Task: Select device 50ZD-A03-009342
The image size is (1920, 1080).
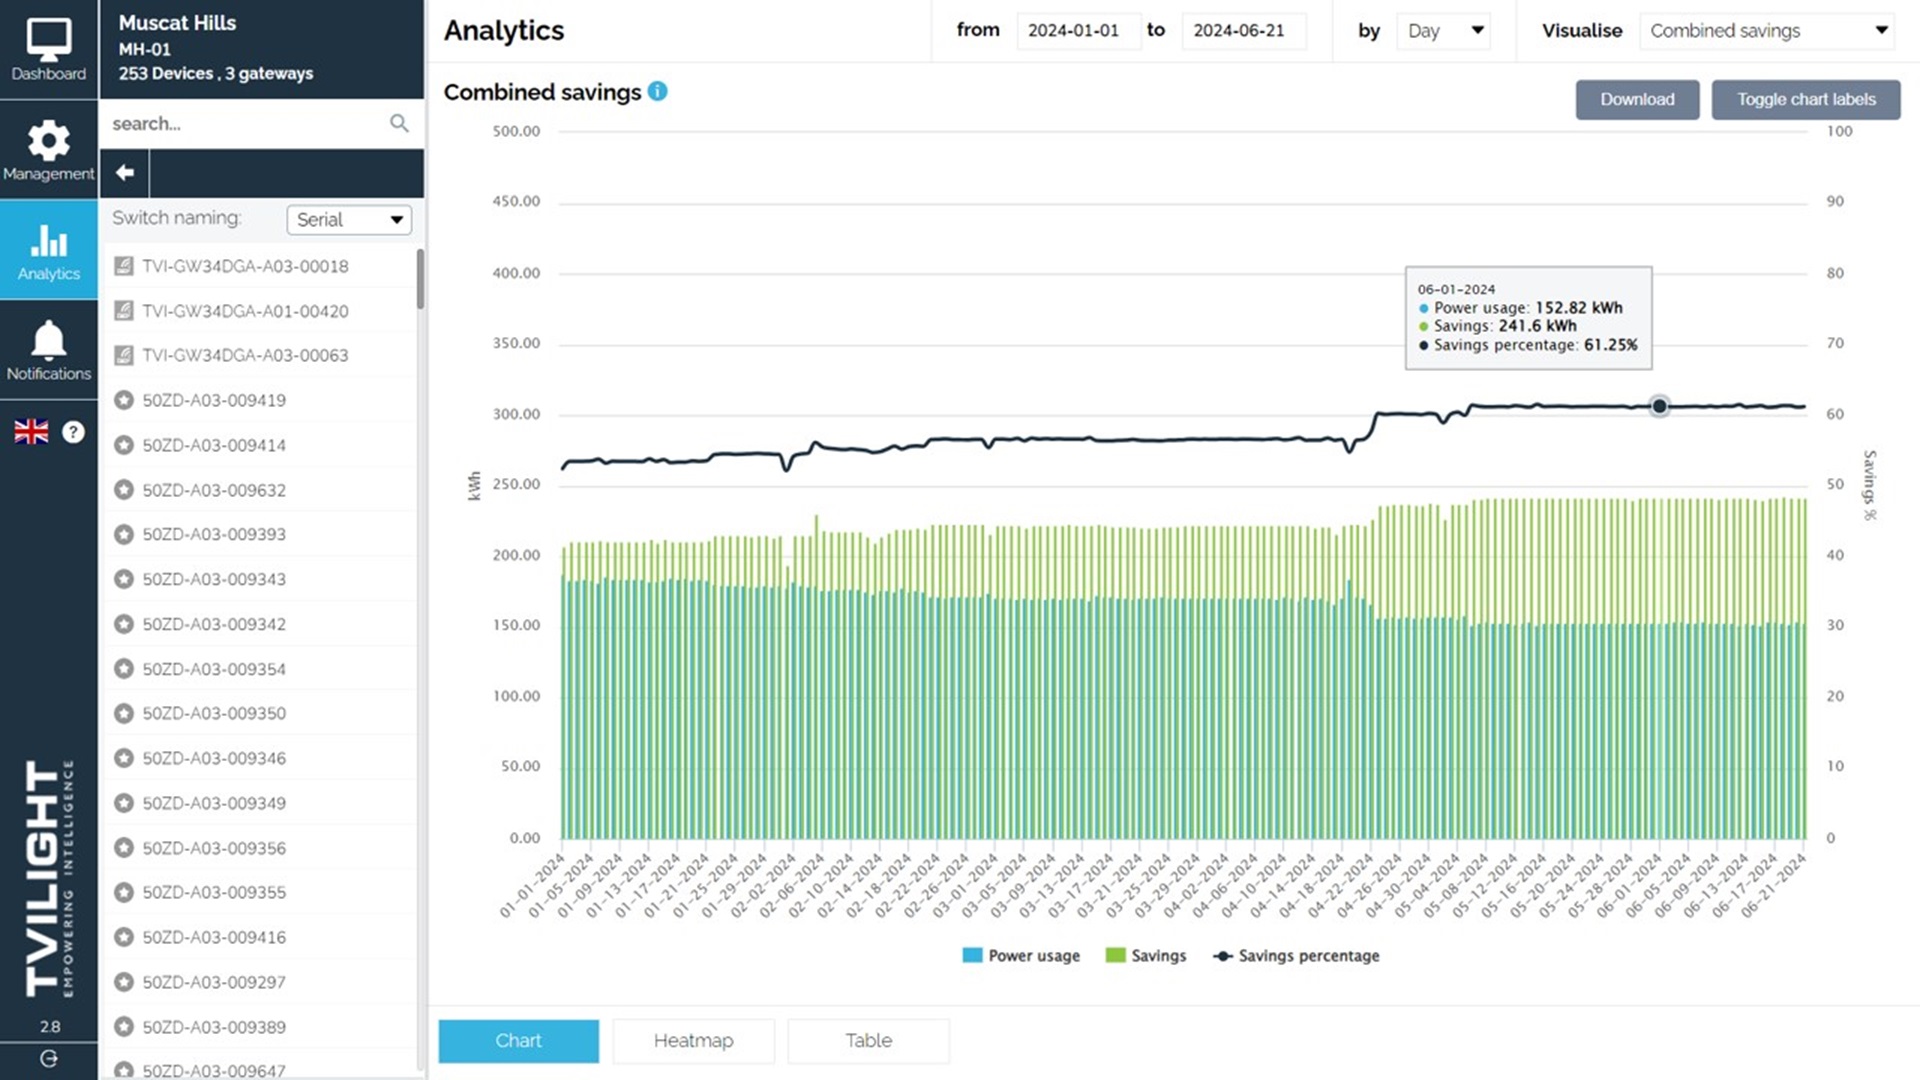Action: tap(259, 624)
